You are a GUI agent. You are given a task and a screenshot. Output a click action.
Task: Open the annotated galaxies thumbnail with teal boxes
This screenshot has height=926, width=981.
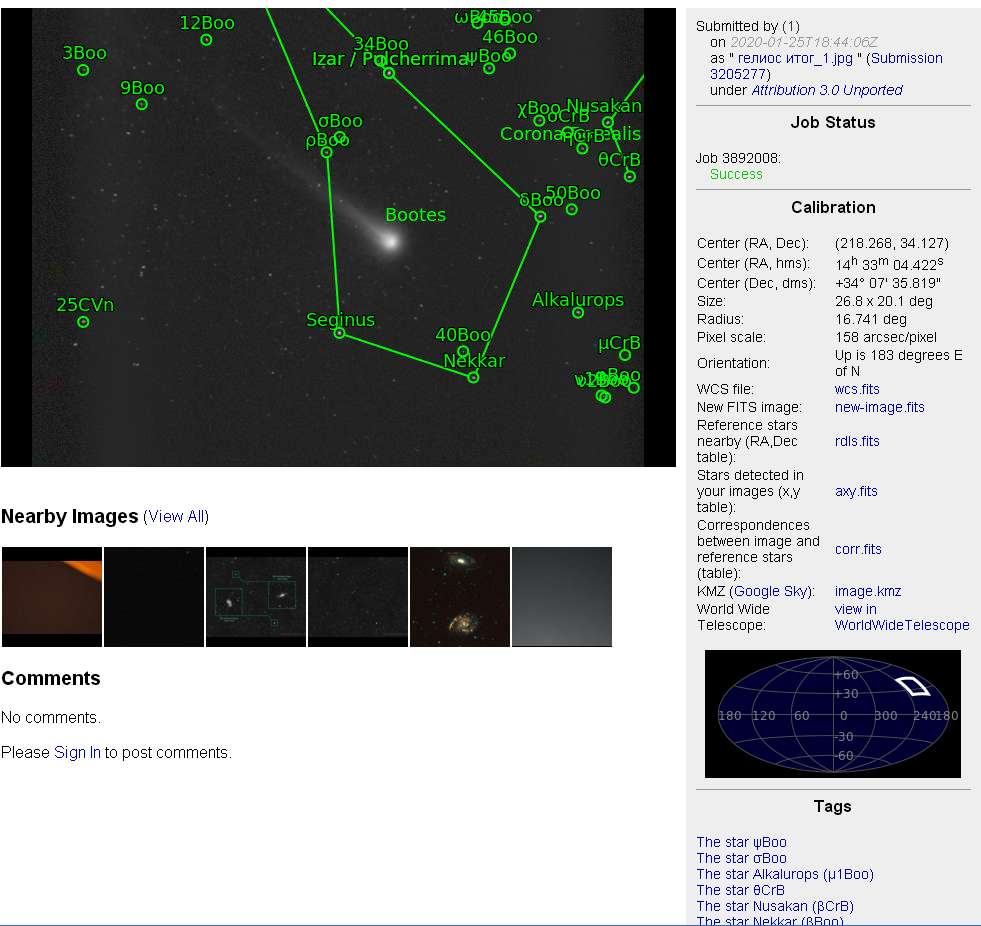click(256, 597)
